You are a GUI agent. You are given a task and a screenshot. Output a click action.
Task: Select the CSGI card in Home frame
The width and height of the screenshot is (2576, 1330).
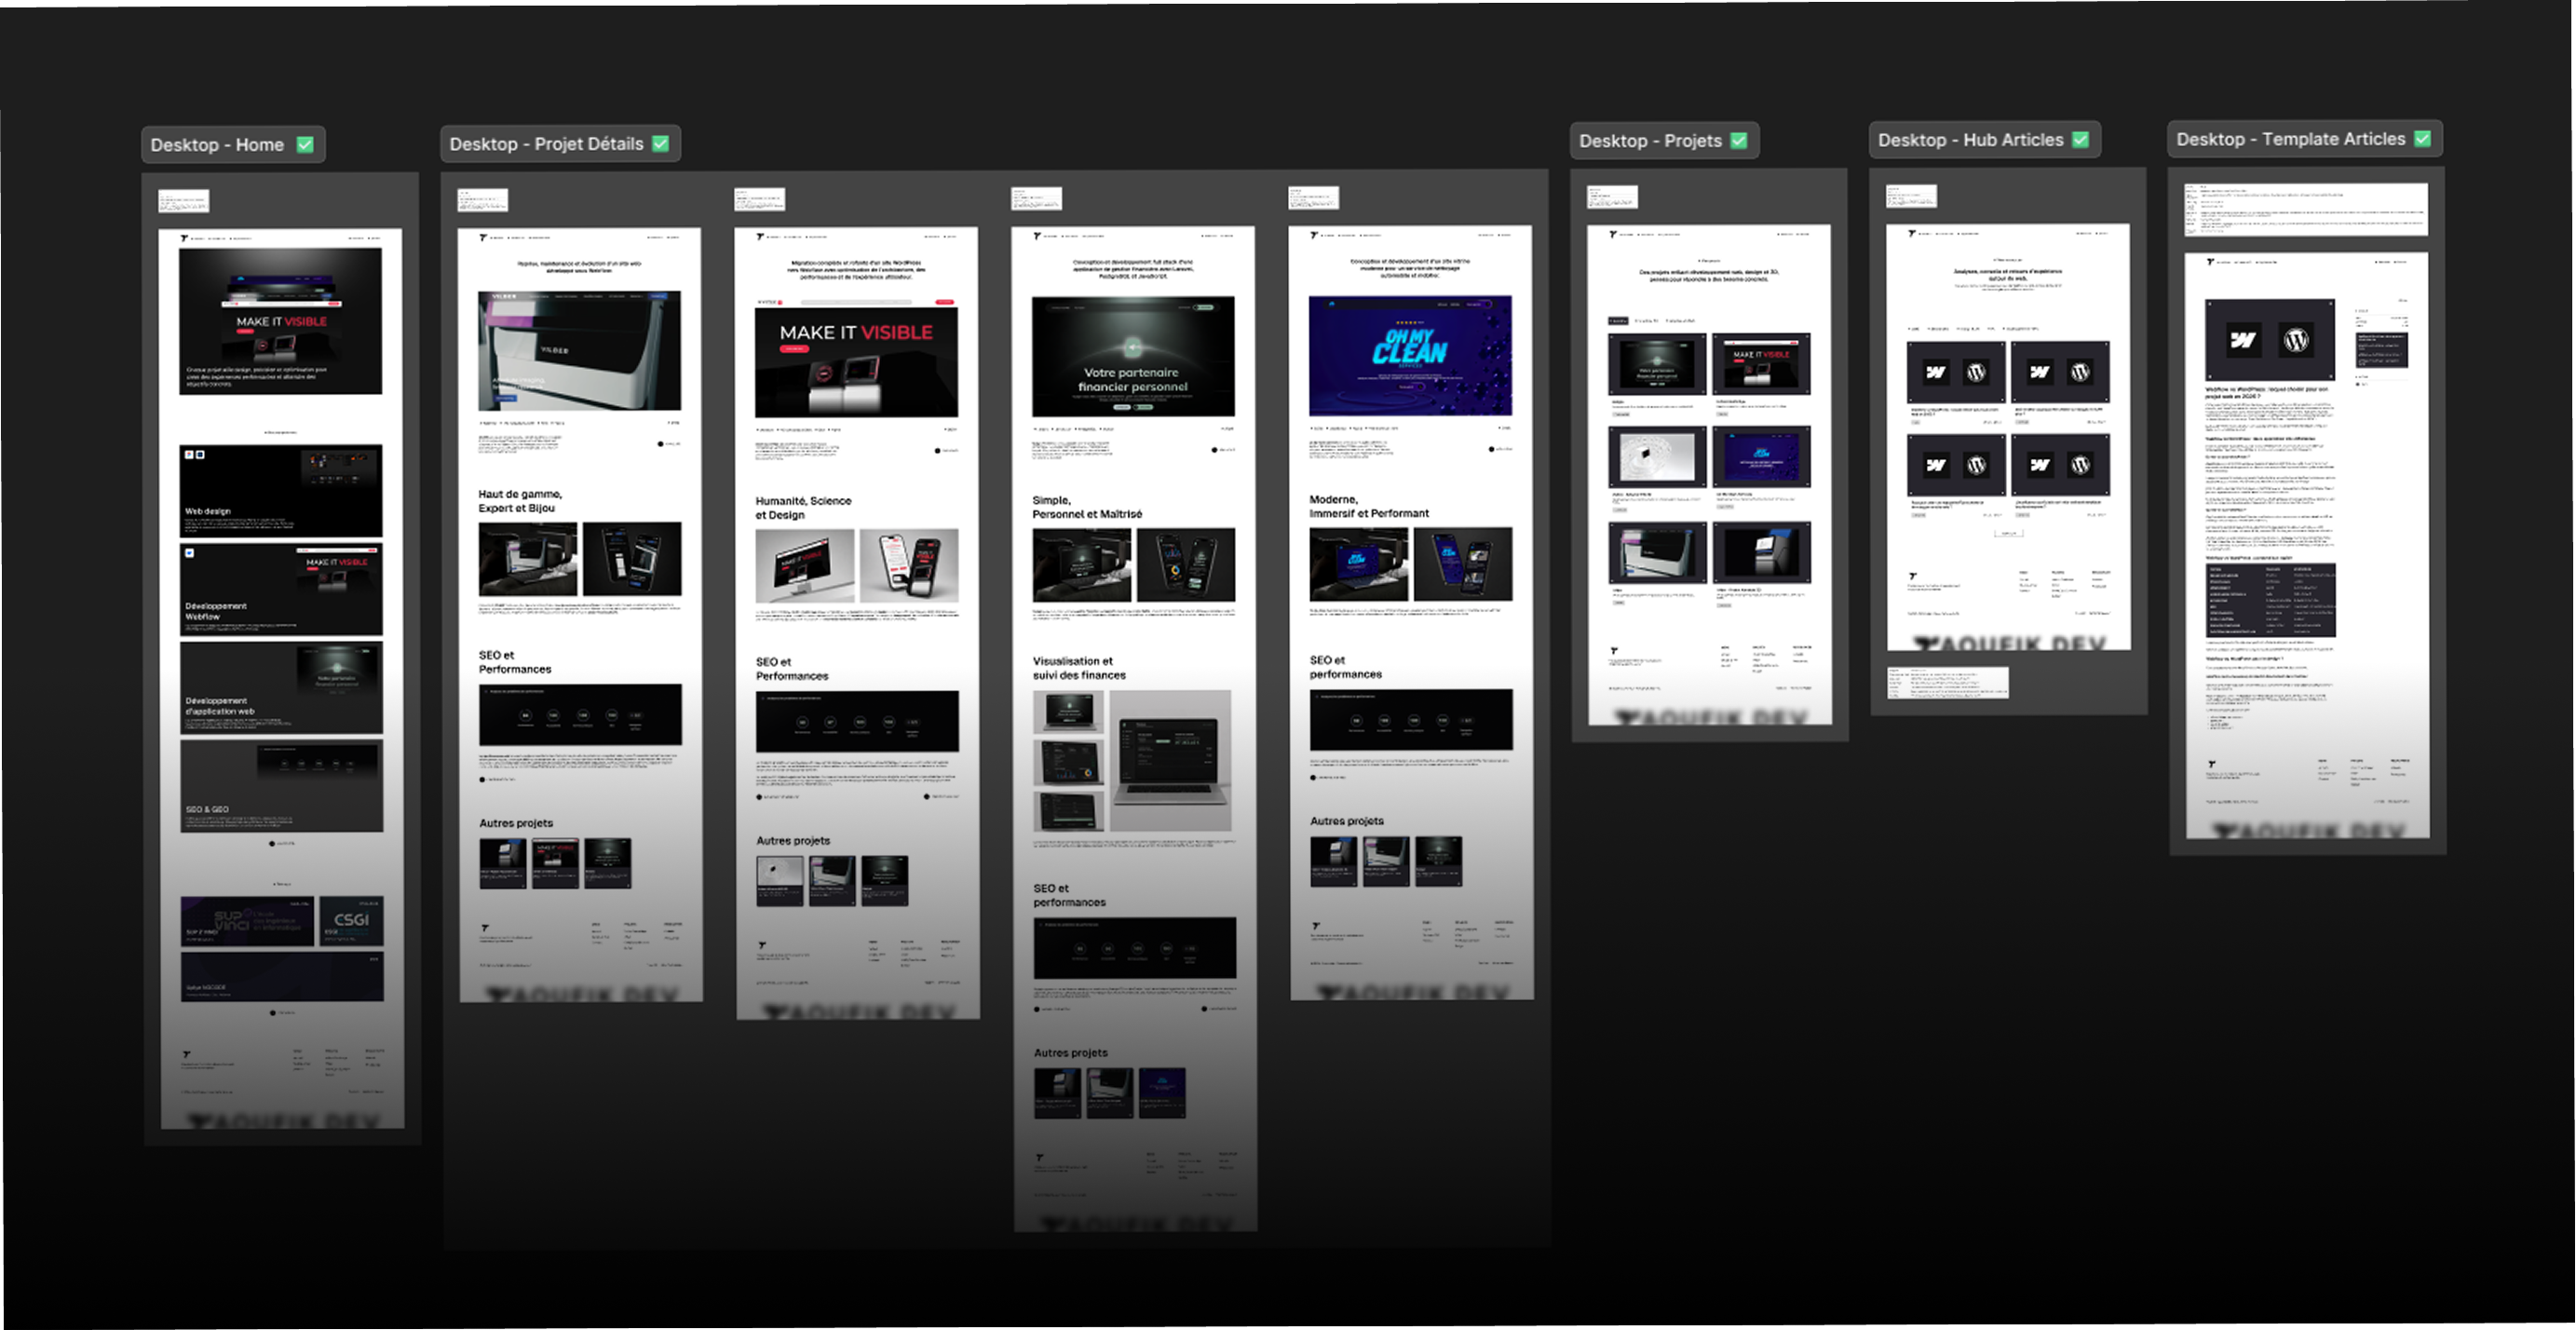351,921
